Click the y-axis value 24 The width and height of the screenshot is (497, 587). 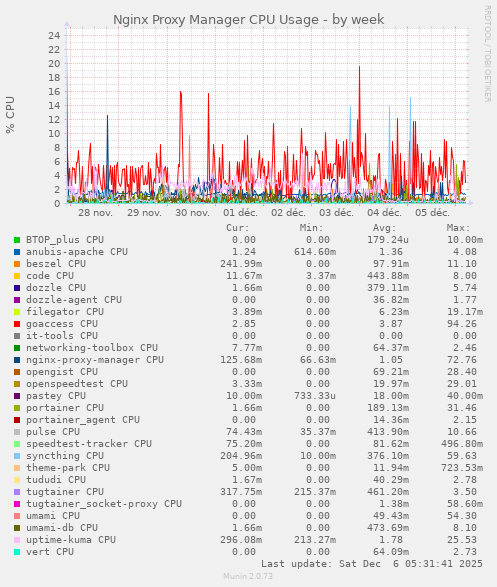(54, 36)
